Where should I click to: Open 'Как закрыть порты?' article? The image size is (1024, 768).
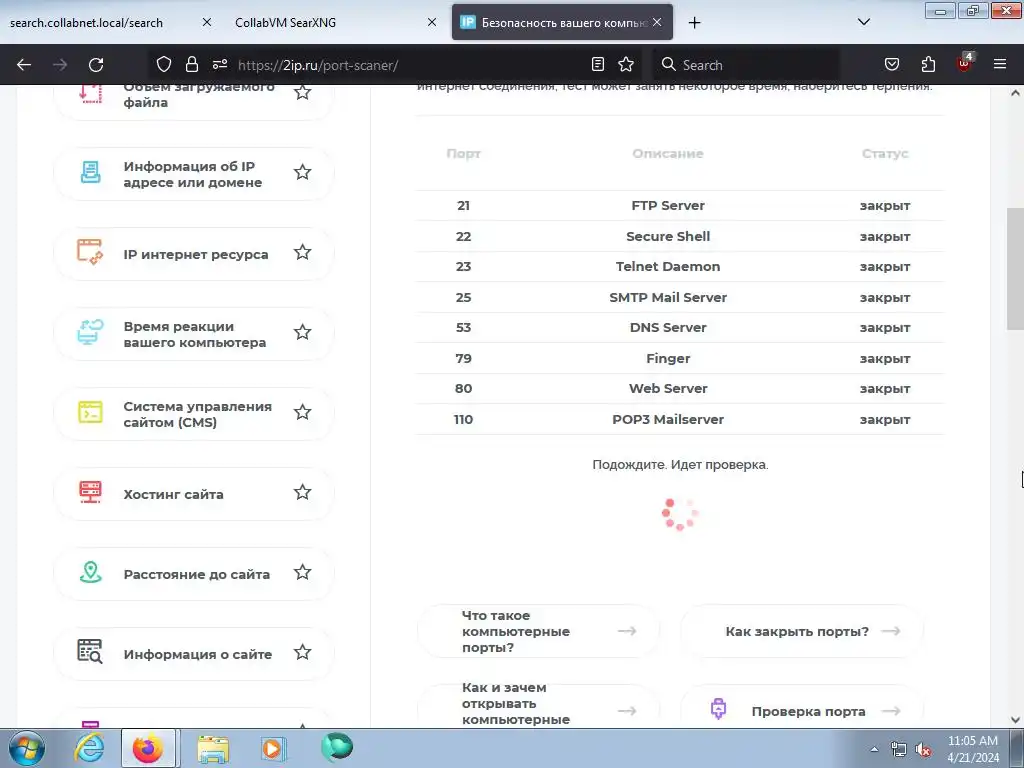click(x=802, y=632)
